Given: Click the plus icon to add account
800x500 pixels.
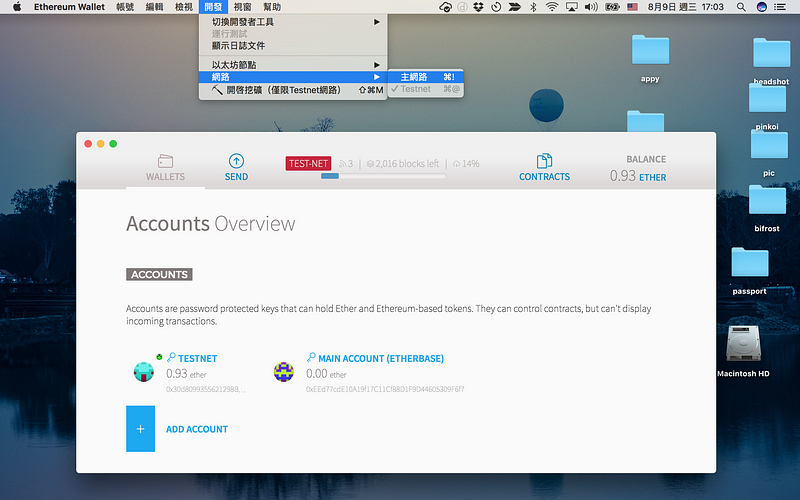Looking at the screenshot, I should click(x=140, y=429).
